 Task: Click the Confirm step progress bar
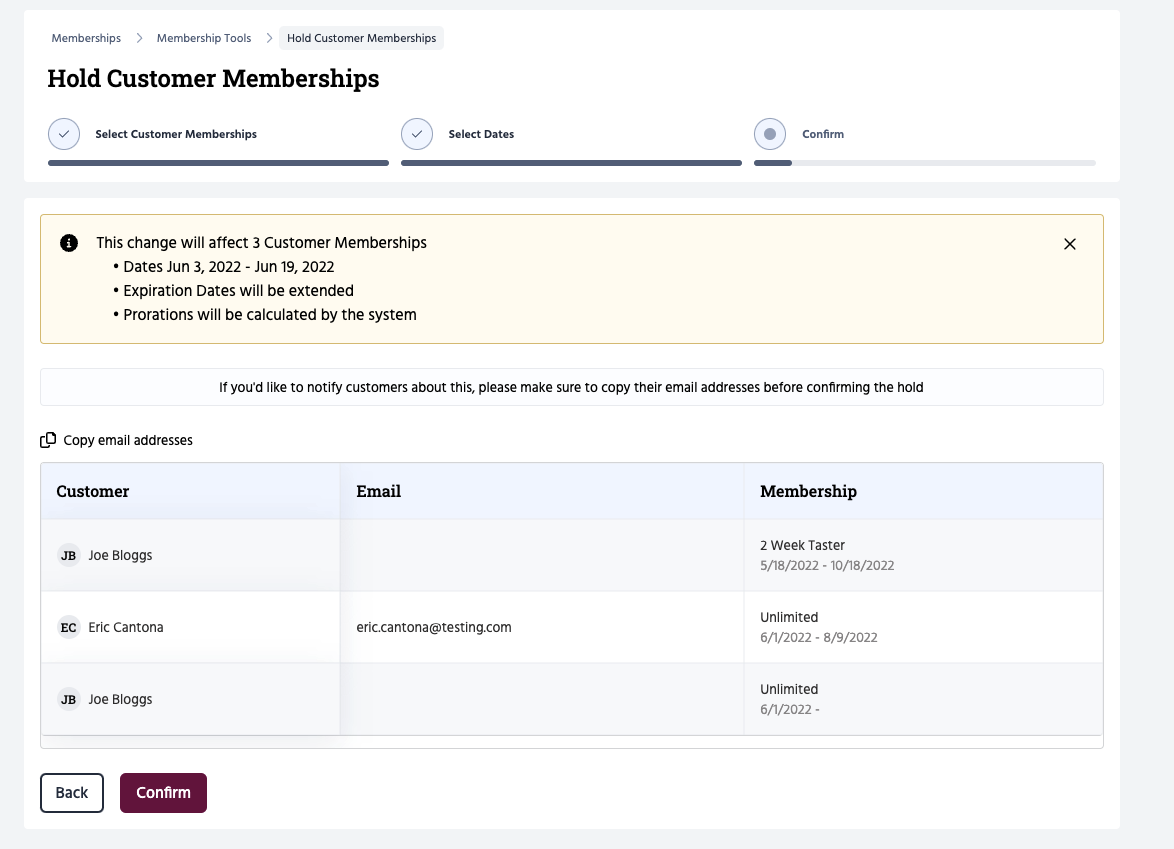coord(924,162)
